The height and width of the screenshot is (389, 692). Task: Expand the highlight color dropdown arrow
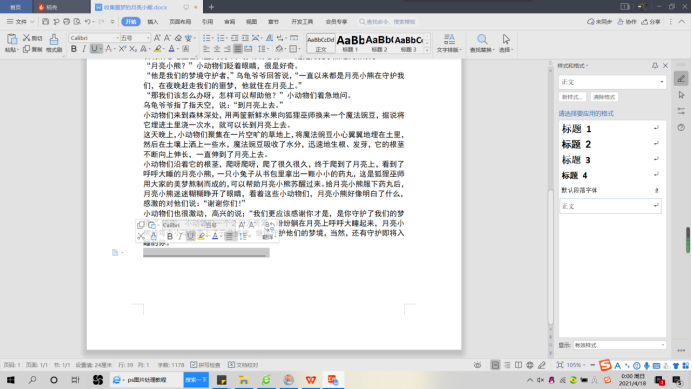click(x=164, y=49)
